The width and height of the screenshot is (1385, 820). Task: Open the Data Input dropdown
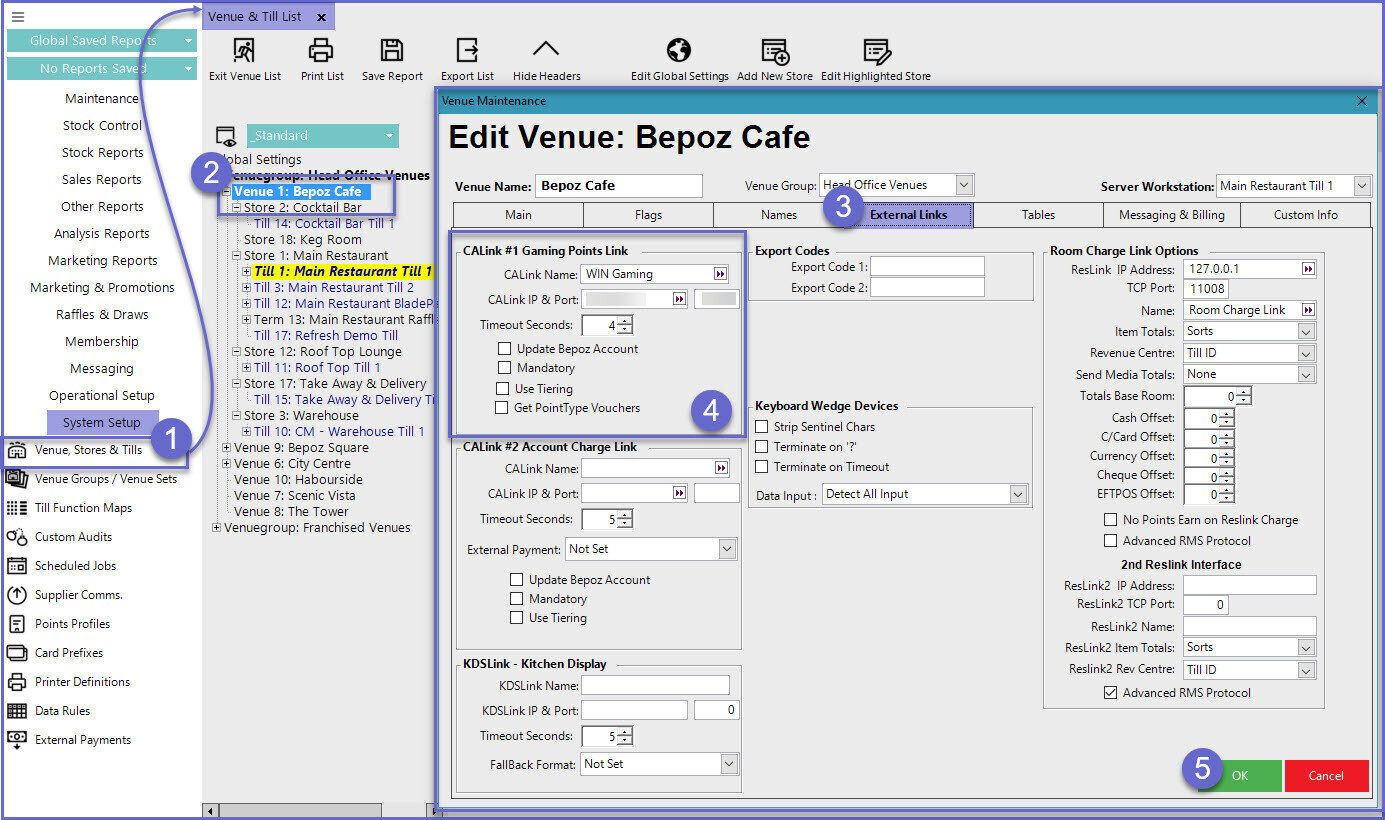point(1018,494)
